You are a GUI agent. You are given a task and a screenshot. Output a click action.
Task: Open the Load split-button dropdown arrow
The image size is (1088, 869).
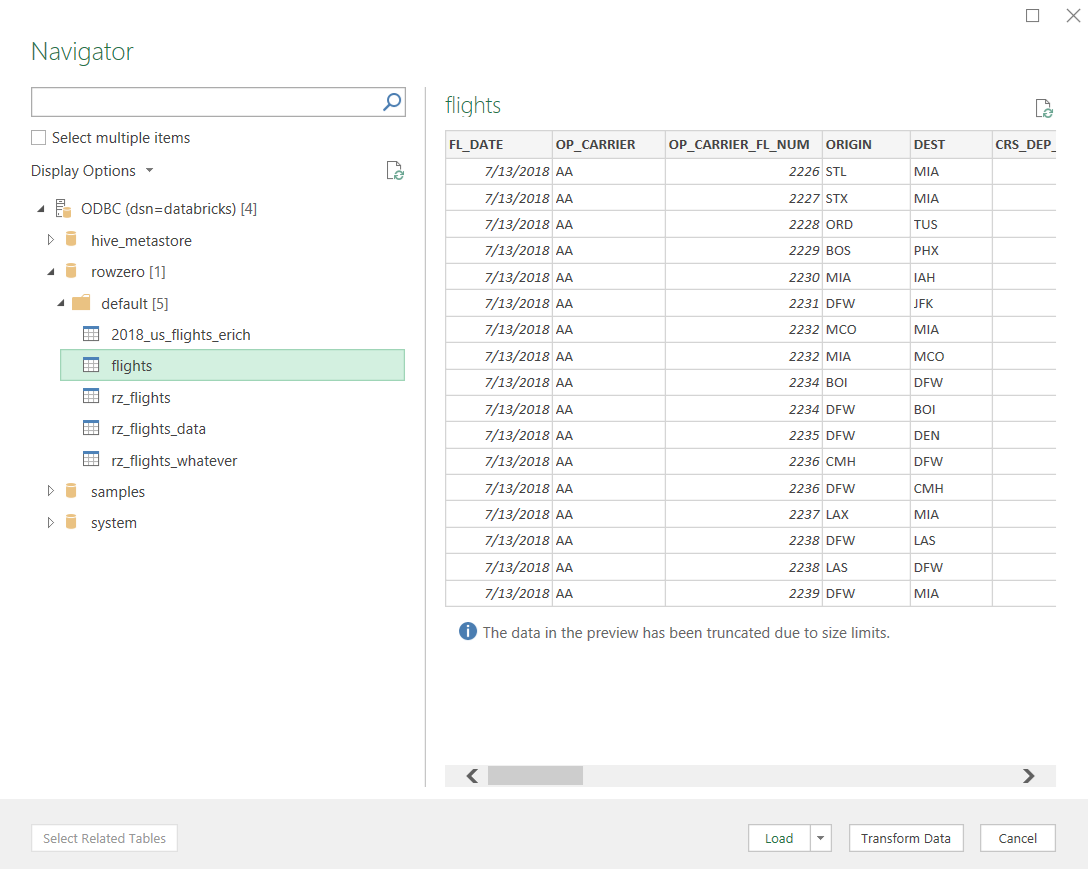point(821,838)
